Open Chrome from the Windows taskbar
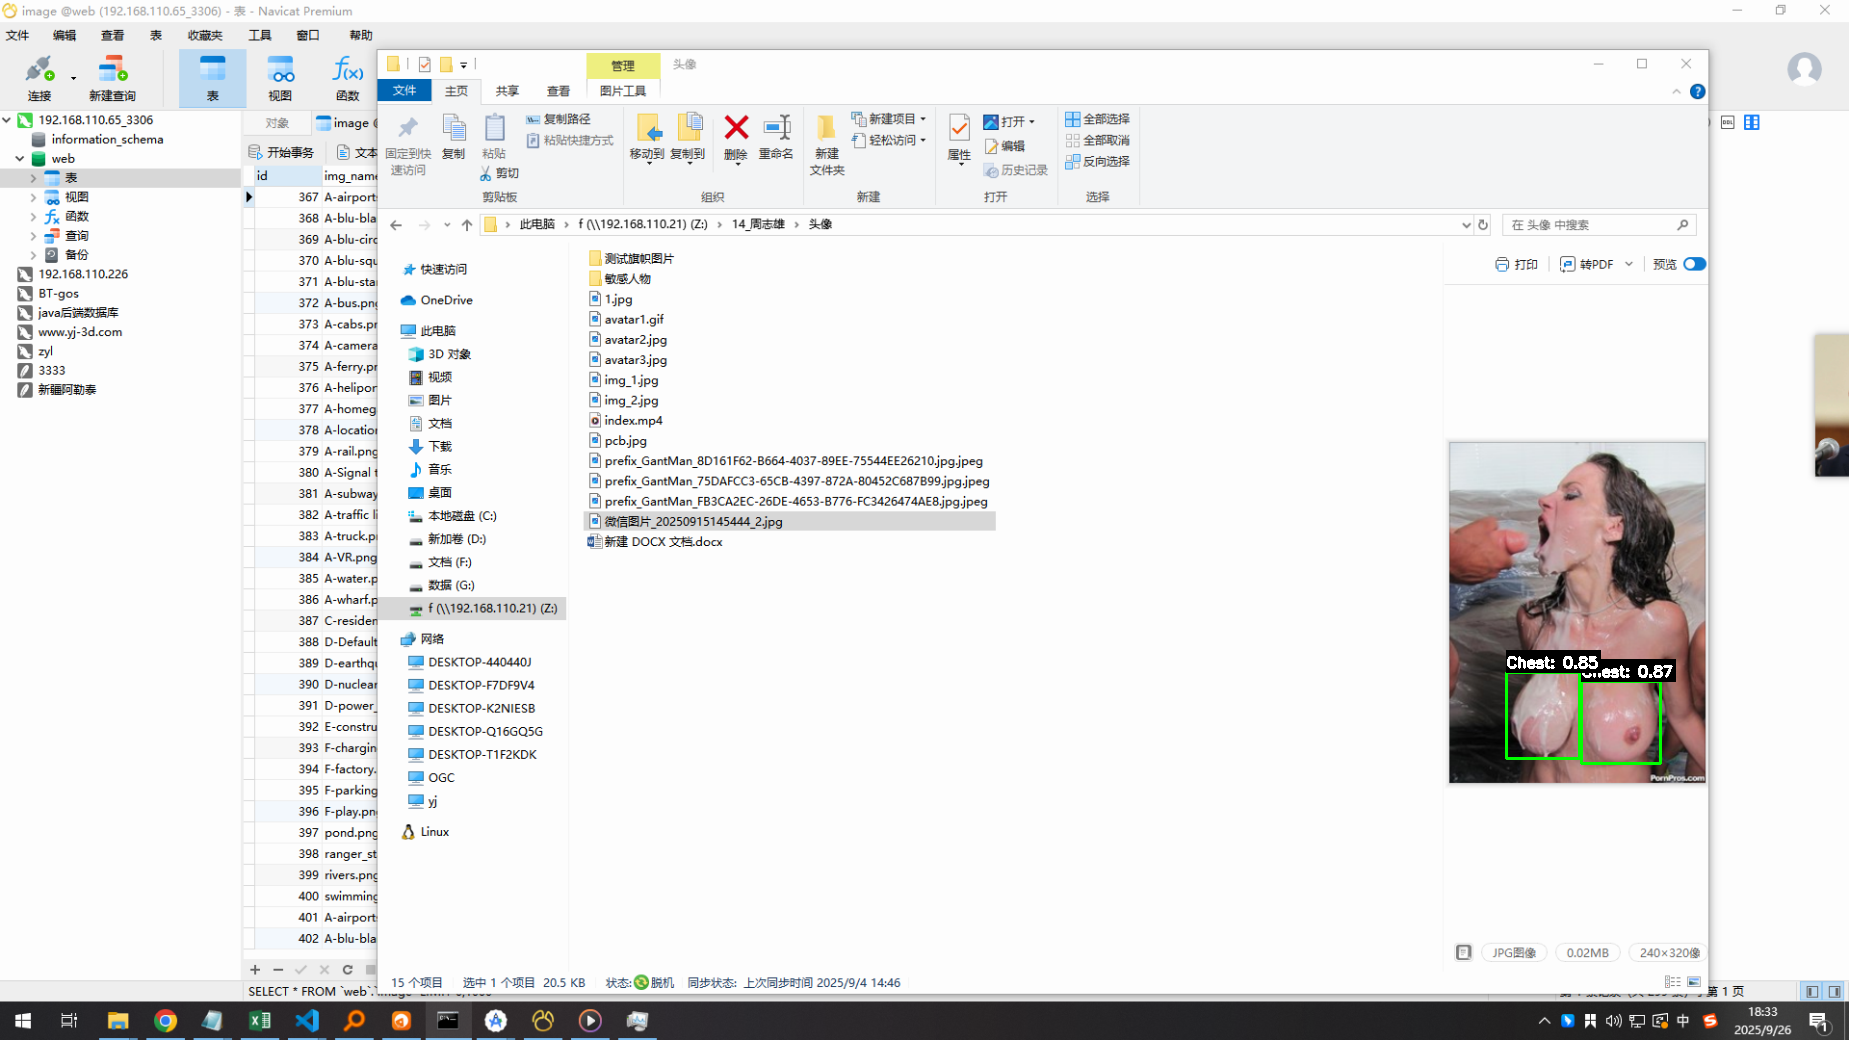This screenshot has width=1849, height=1040. pos(166,1020)
